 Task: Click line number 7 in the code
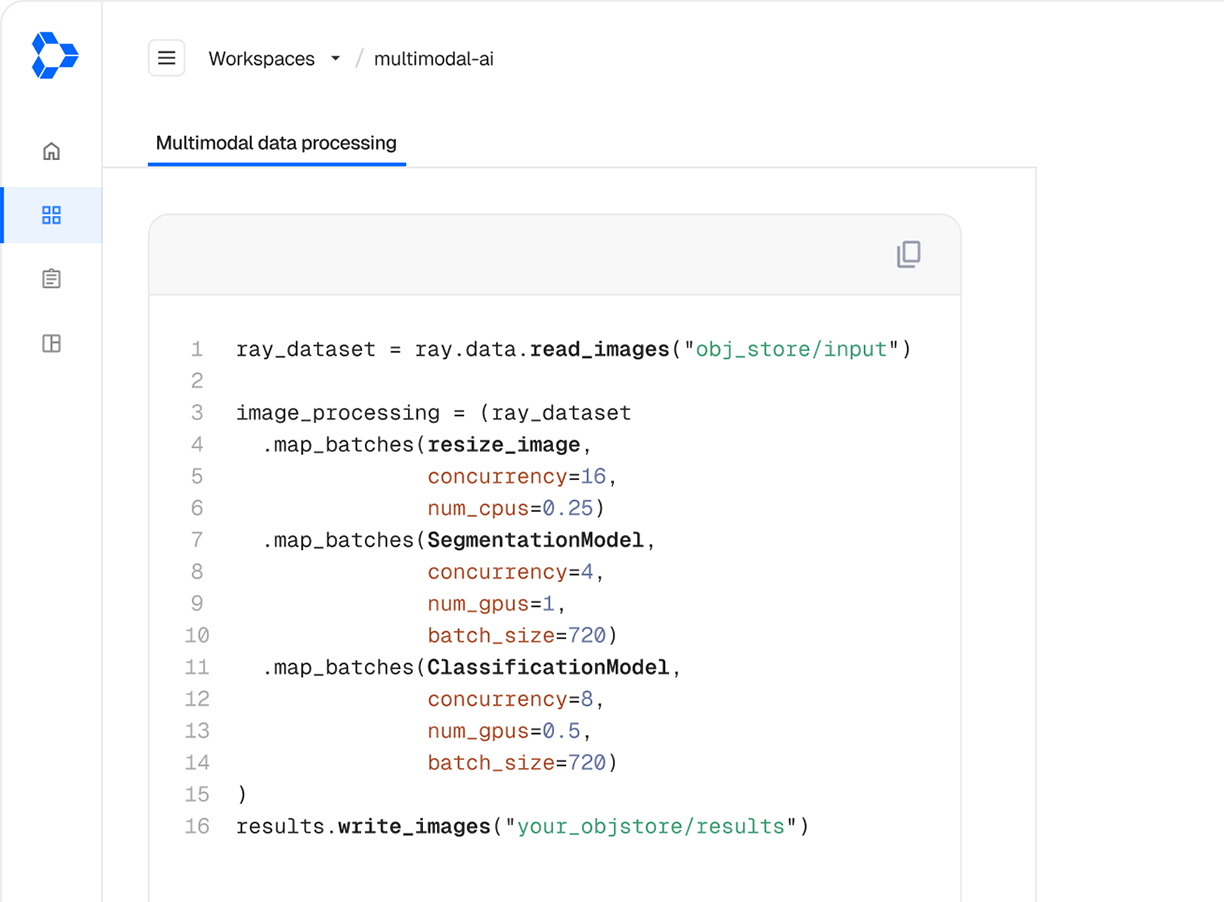point(197,539)
